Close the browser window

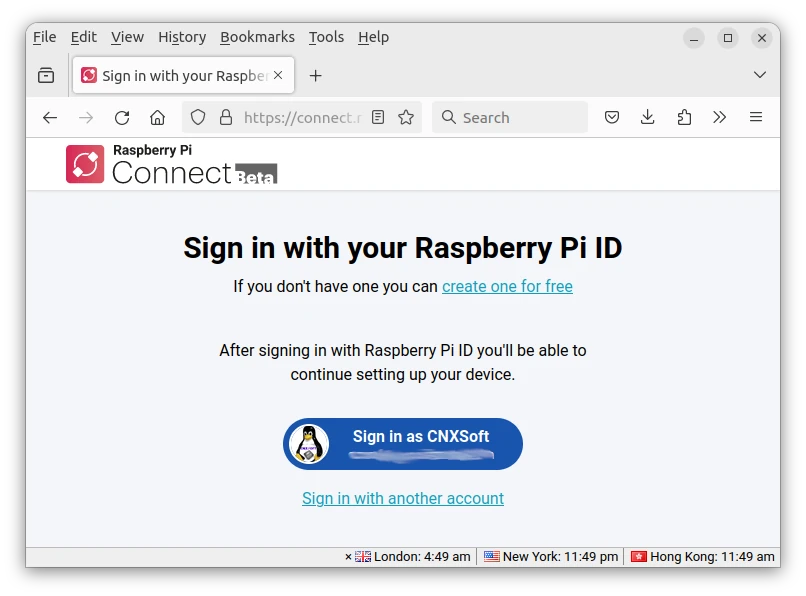(762, 38)
